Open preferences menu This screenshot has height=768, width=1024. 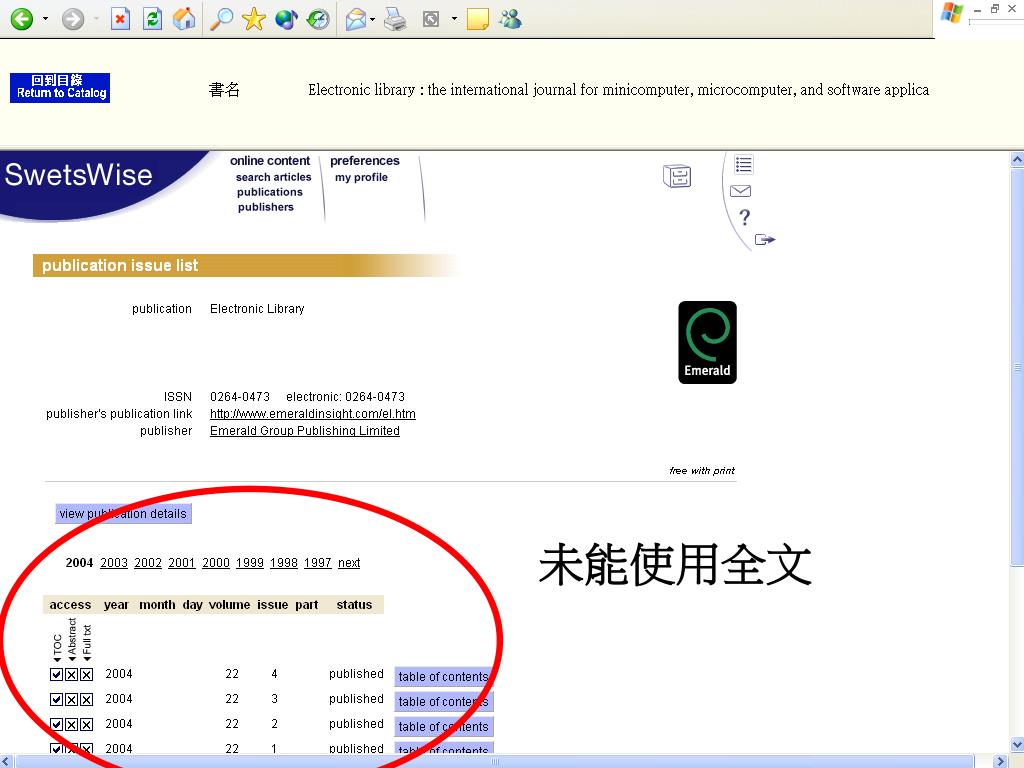(364, 161)
